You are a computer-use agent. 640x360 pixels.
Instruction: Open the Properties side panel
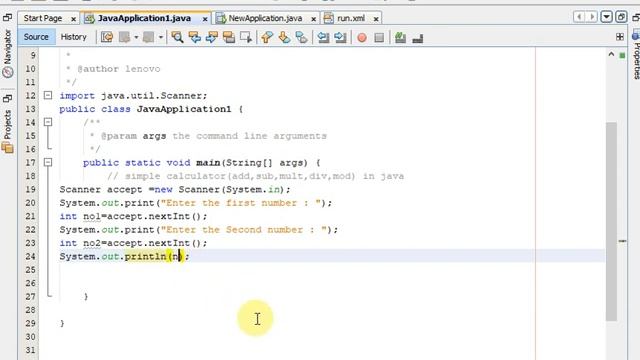636,55
